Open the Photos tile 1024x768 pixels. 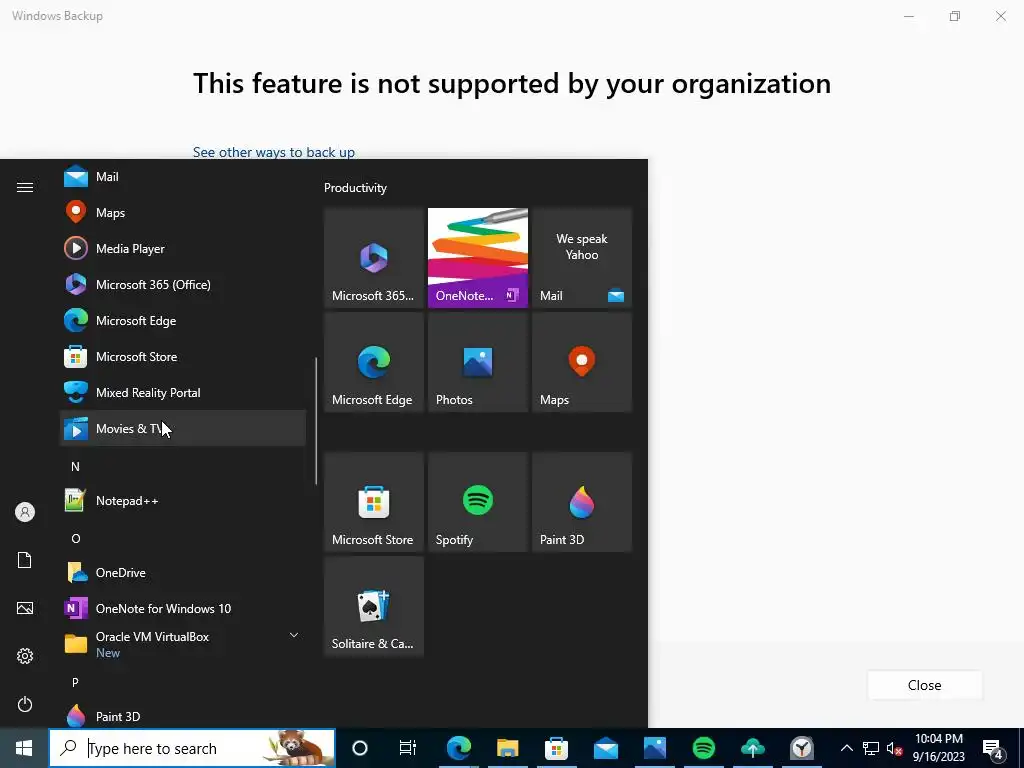[478, 362]
